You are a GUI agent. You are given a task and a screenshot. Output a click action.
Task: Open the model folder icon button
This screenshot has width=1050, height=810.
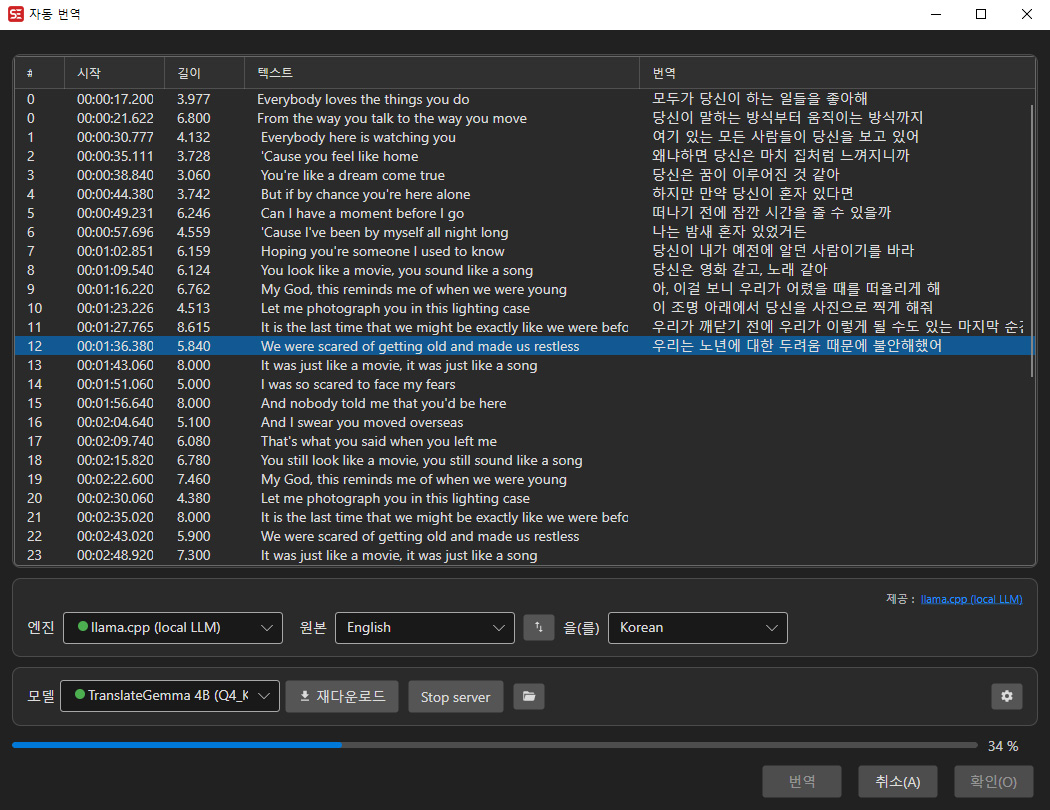click(x=528, y=696)
